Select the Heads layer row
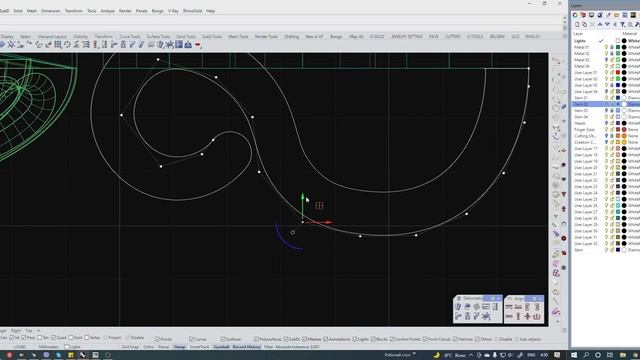Image resolution: width=640 pixels, height=360 pixels. 605,123
